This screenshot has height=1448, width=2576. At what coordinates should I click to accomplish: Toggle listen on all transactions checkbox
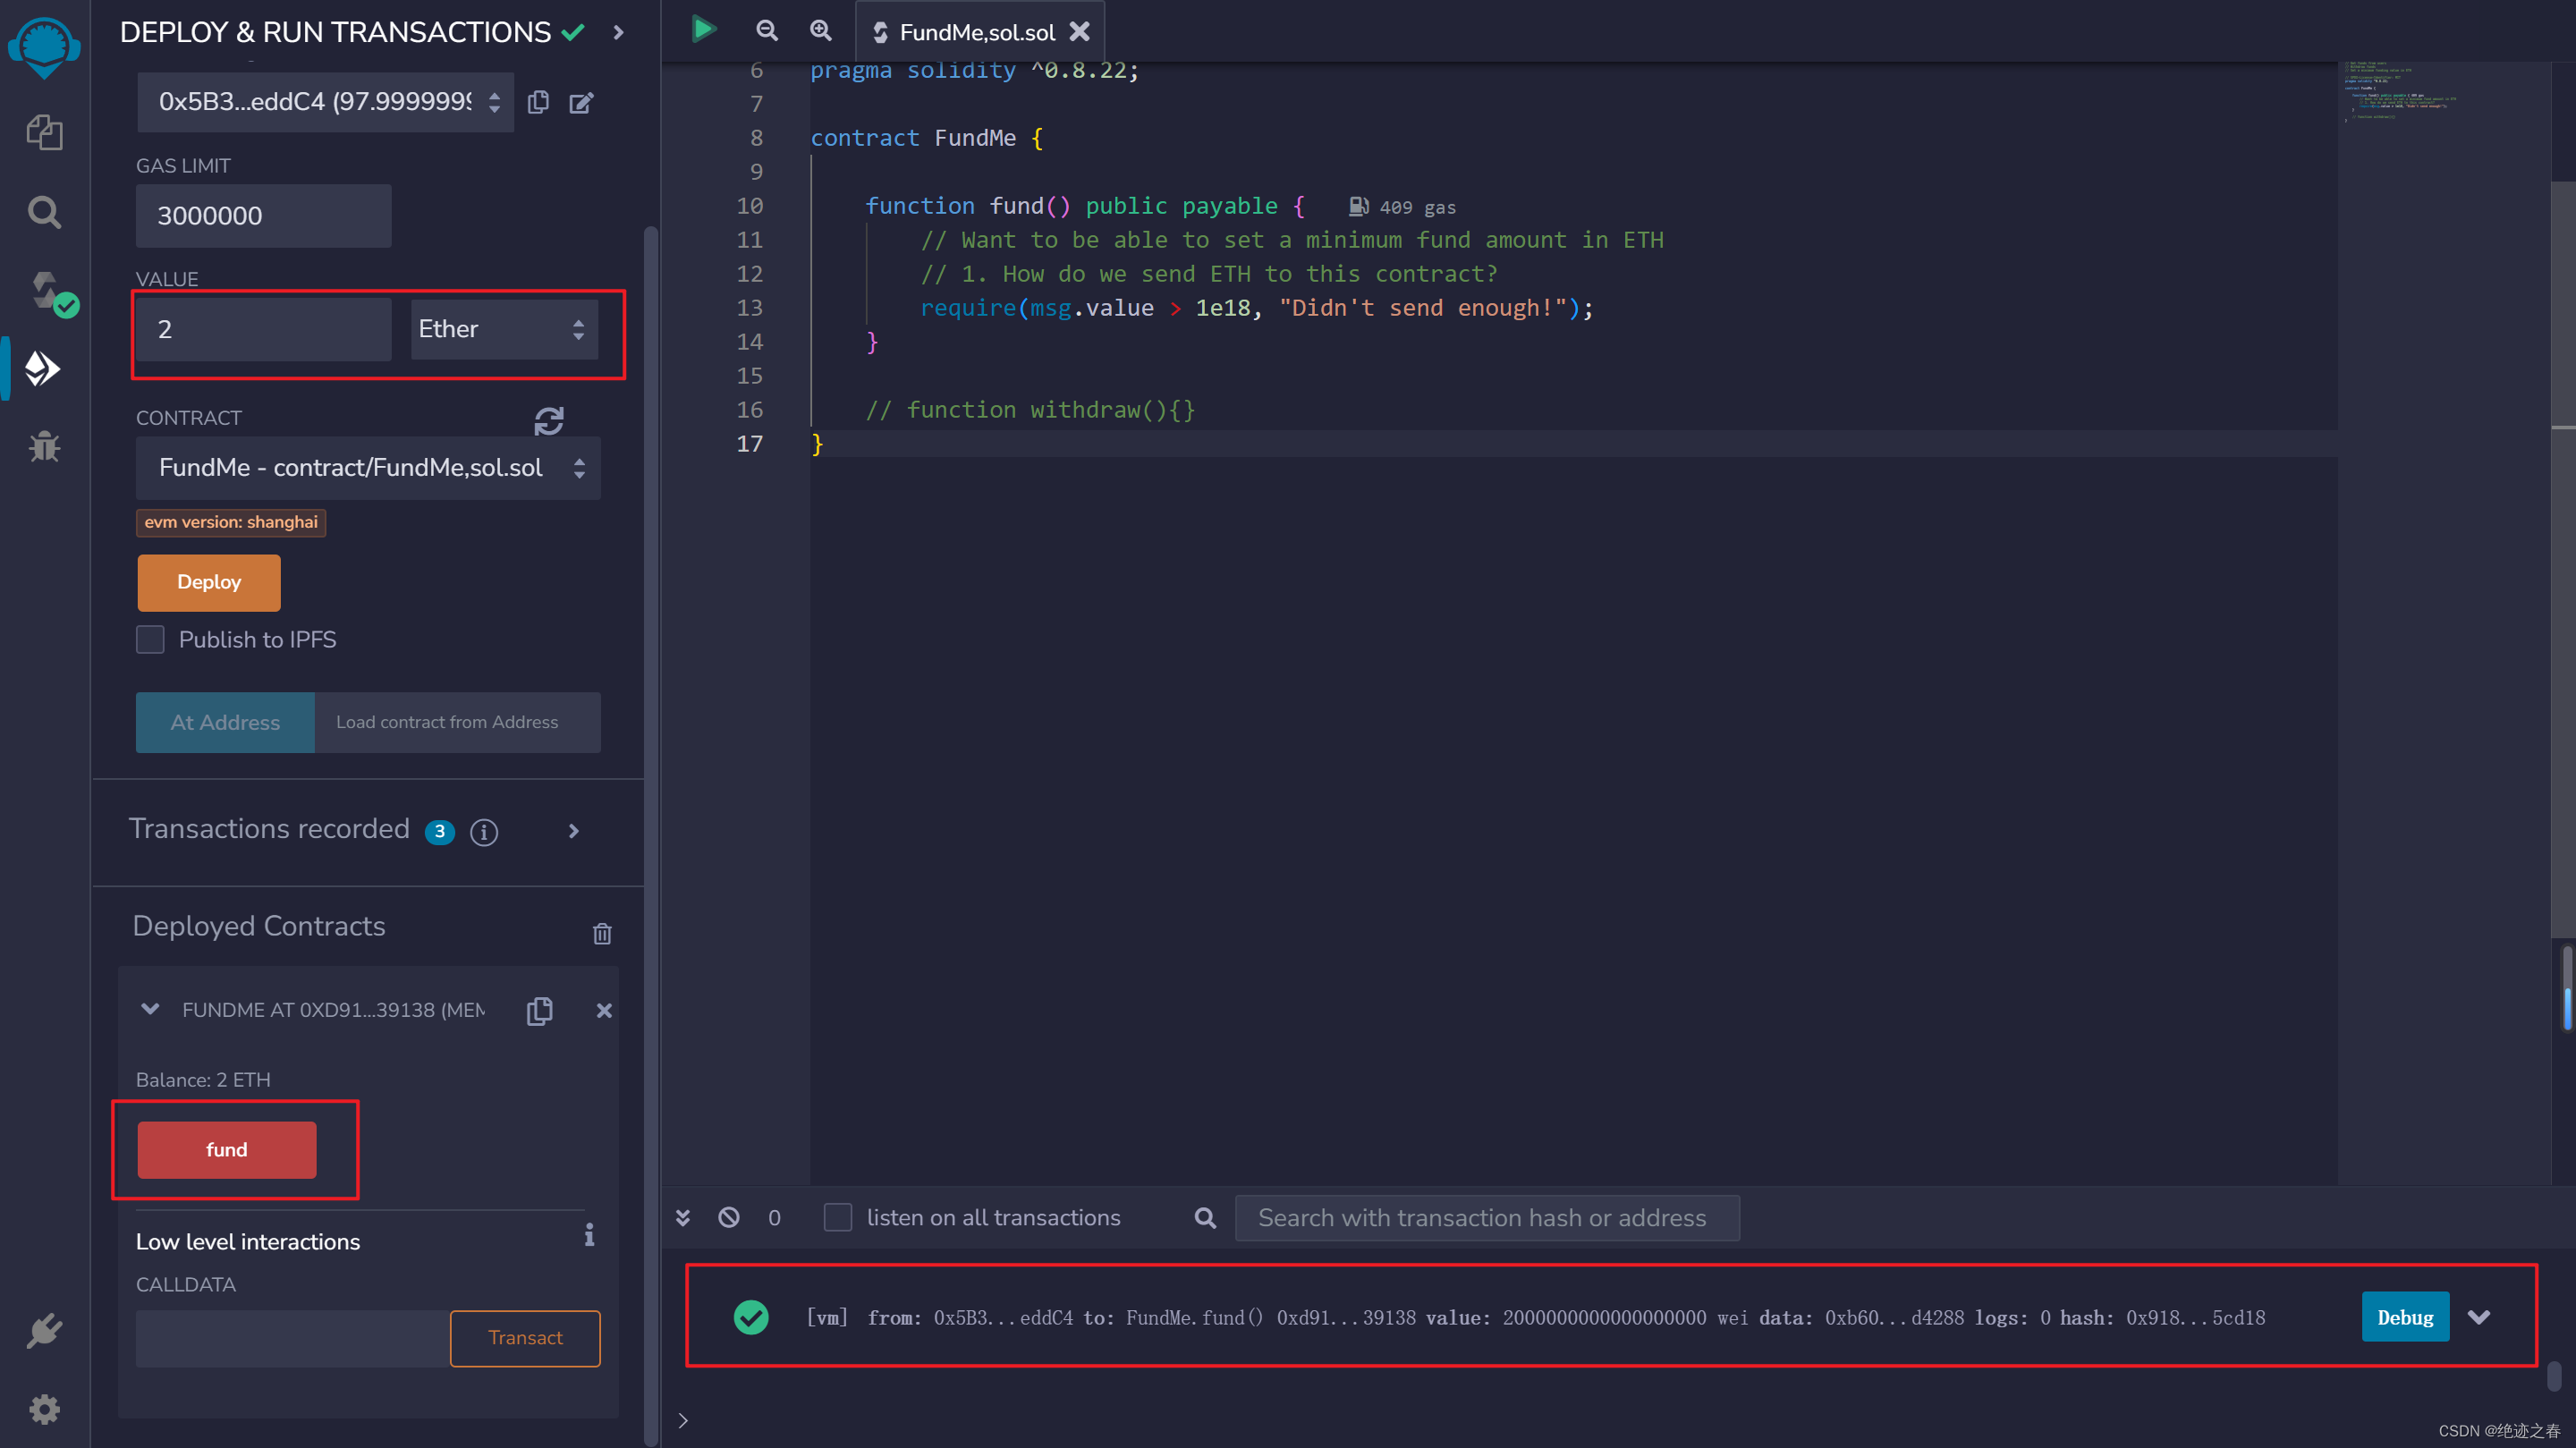point(837,1217)
